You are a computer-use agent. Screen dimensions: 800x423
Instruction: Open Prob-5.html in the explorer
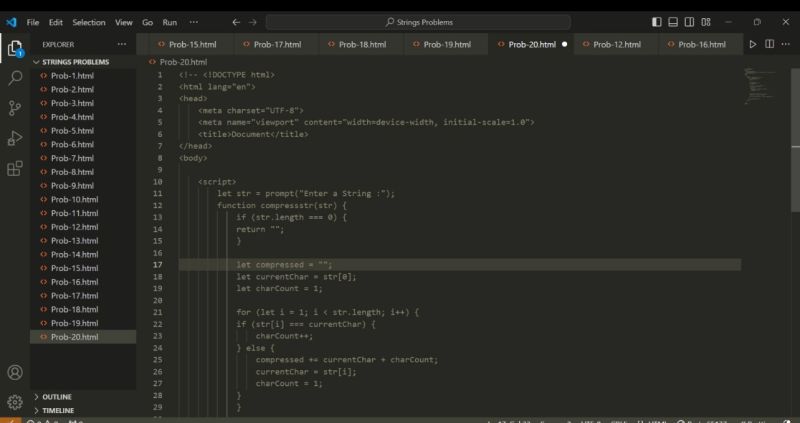coord(83,131)
